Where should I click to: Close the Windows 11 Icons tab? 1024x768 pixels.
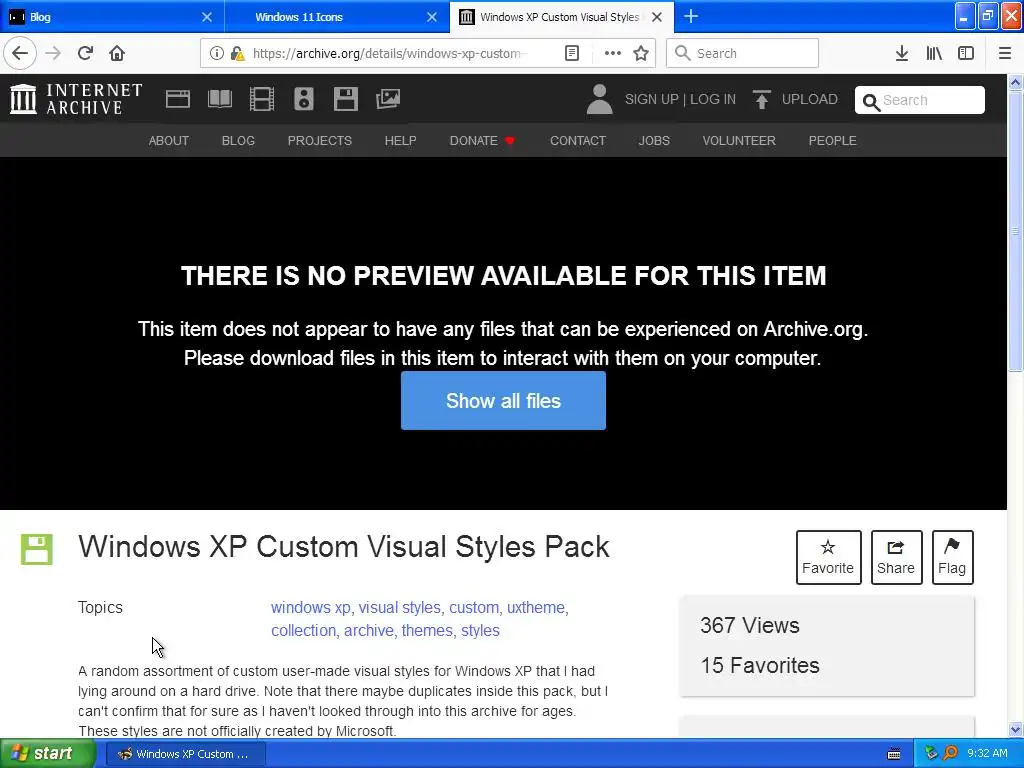pyautogui.click(x=432, y=17)
